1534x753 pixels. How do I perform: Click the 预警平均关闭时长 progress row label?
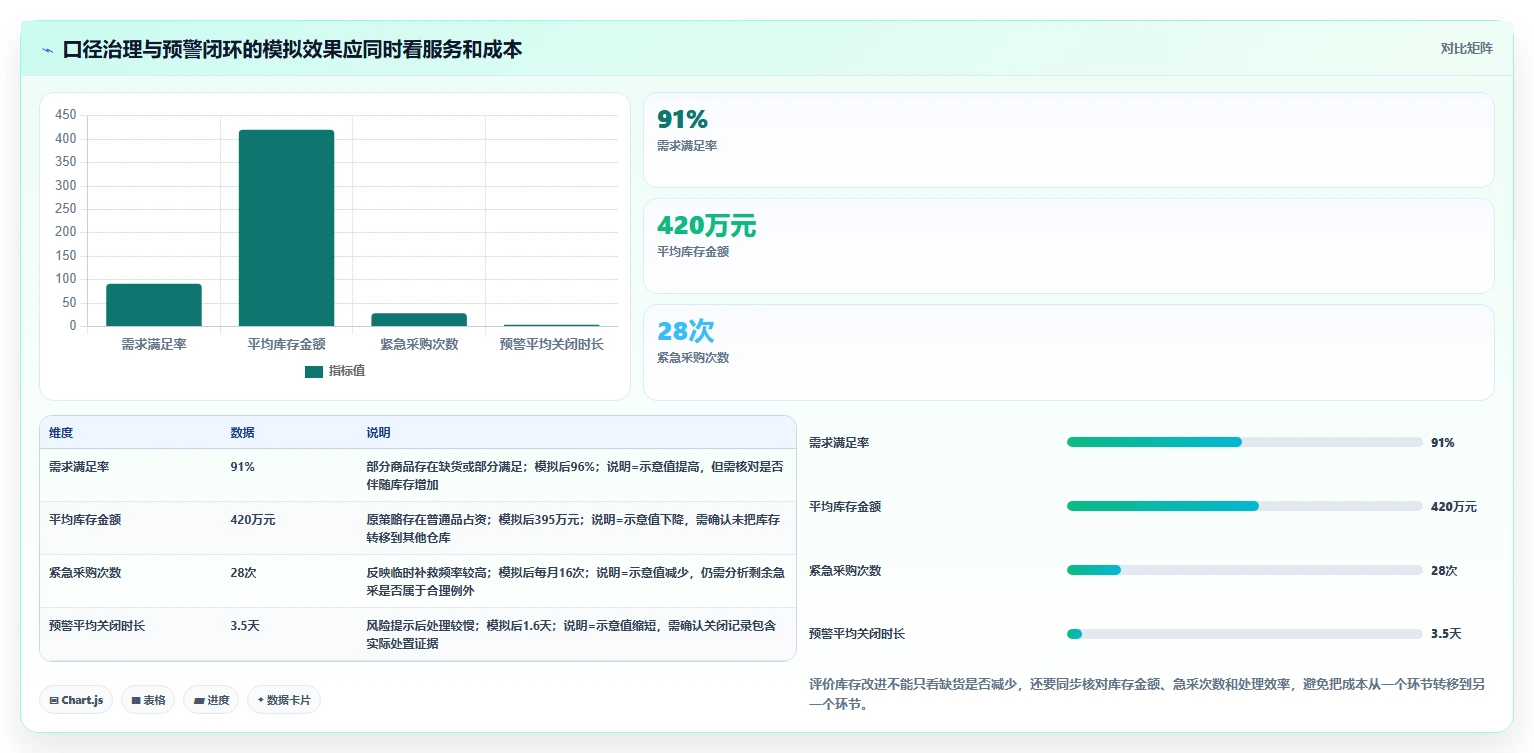pyautogui.click(x=857, y=634)
